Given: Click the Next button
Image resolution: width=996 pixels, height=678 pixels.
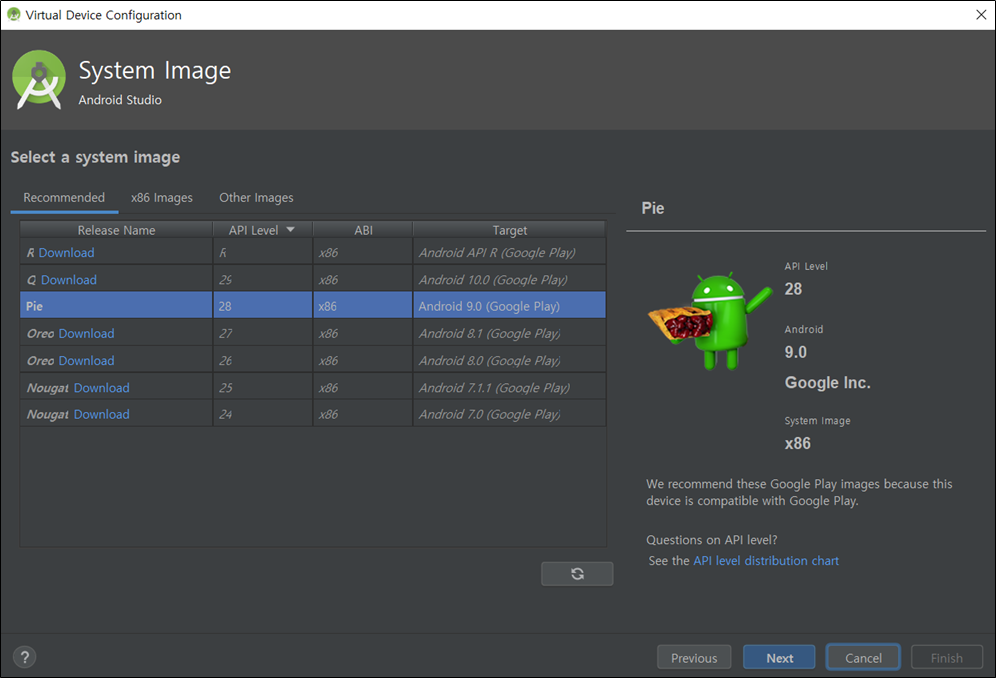Looking at the screenshot, I should click(779, 658).
